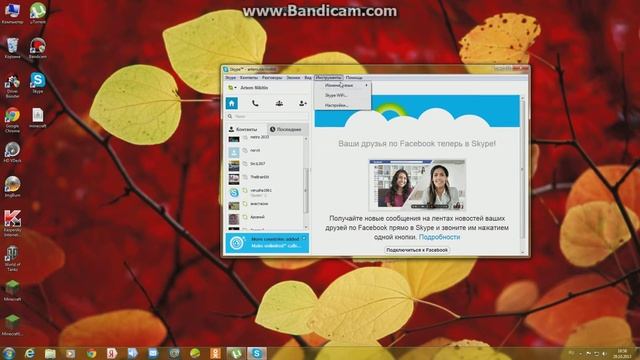This screenshot has height=360, width=640.
Task: Select the World of Tanks shortcut
Action: point(12,259)
